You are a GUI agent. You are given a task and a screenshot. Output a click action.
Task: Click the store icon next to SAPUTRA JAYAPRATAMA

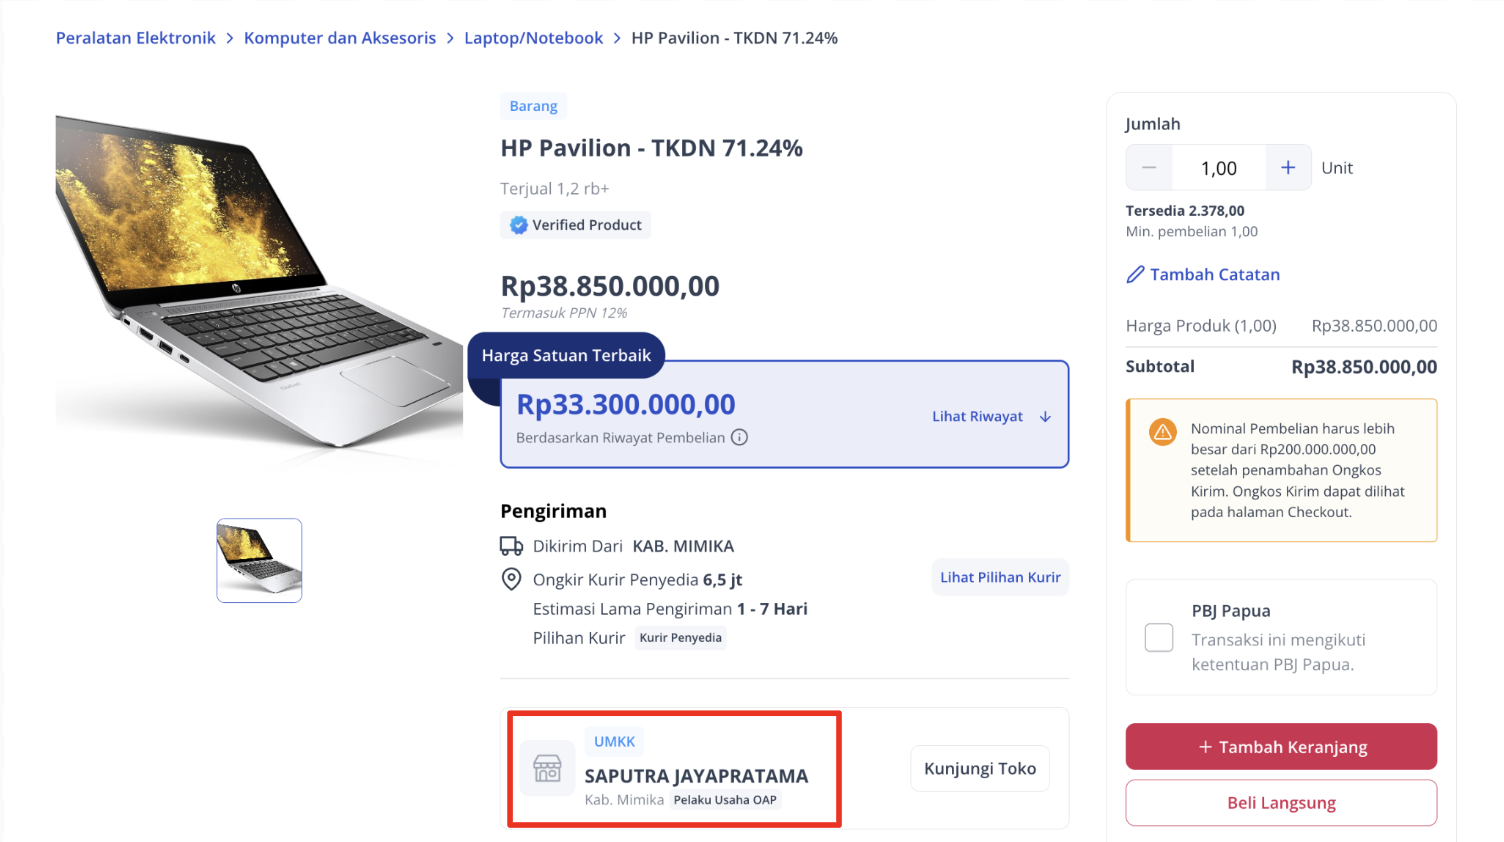547,768
